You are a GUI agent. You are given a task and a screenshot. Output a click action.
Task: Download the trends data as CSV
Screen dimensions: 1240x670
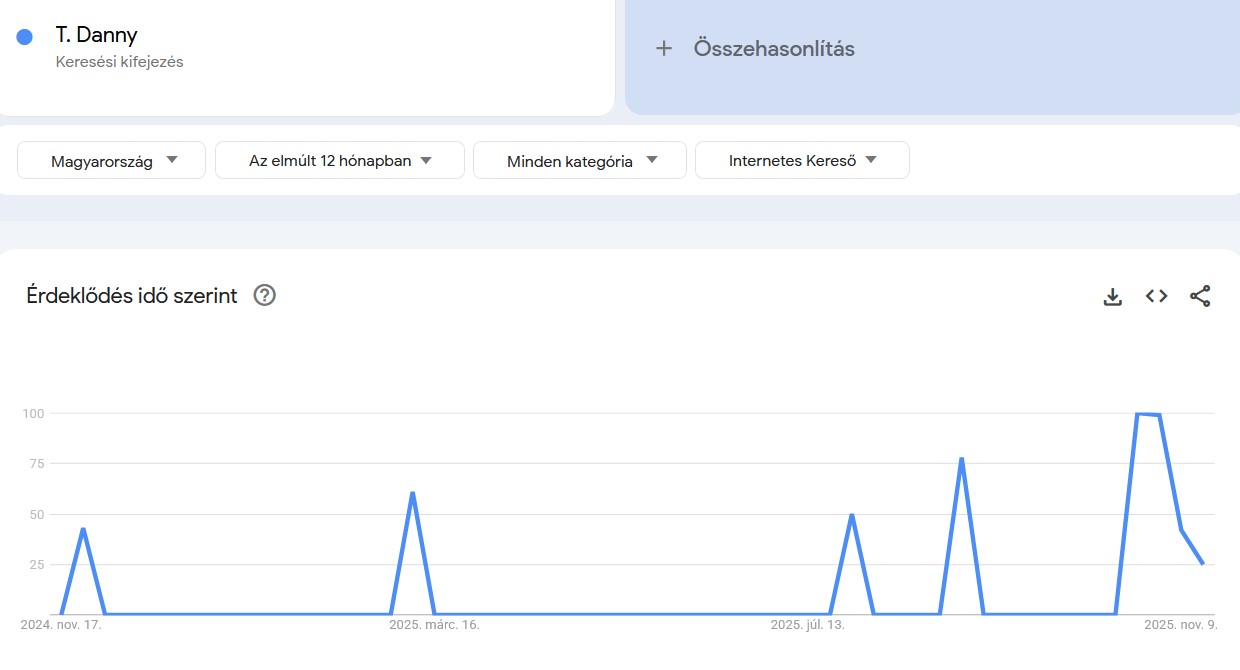pos(1112,296)
